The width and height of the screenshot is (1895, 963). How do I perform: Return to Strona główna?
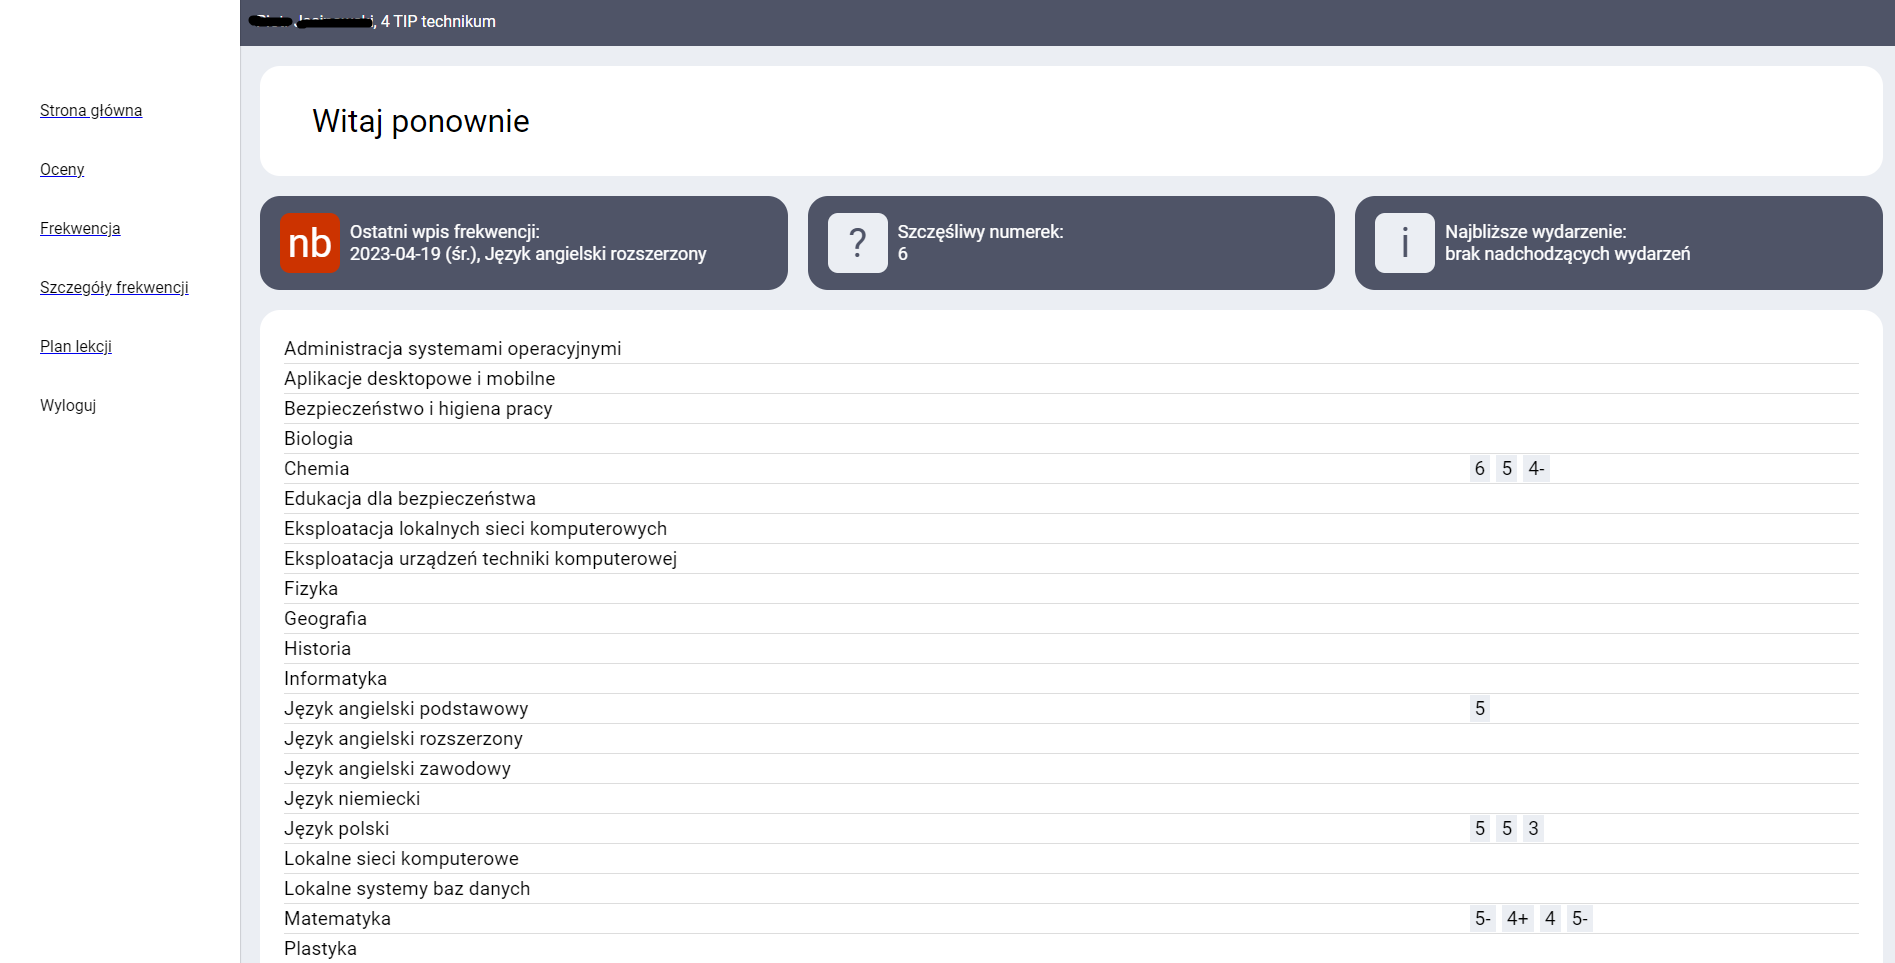click(x=91, y=110)
